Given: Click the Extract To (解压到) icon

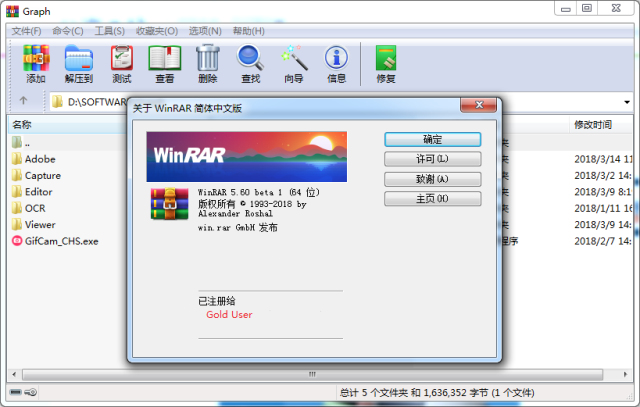Looking at the screenshot, I should 79,58.
